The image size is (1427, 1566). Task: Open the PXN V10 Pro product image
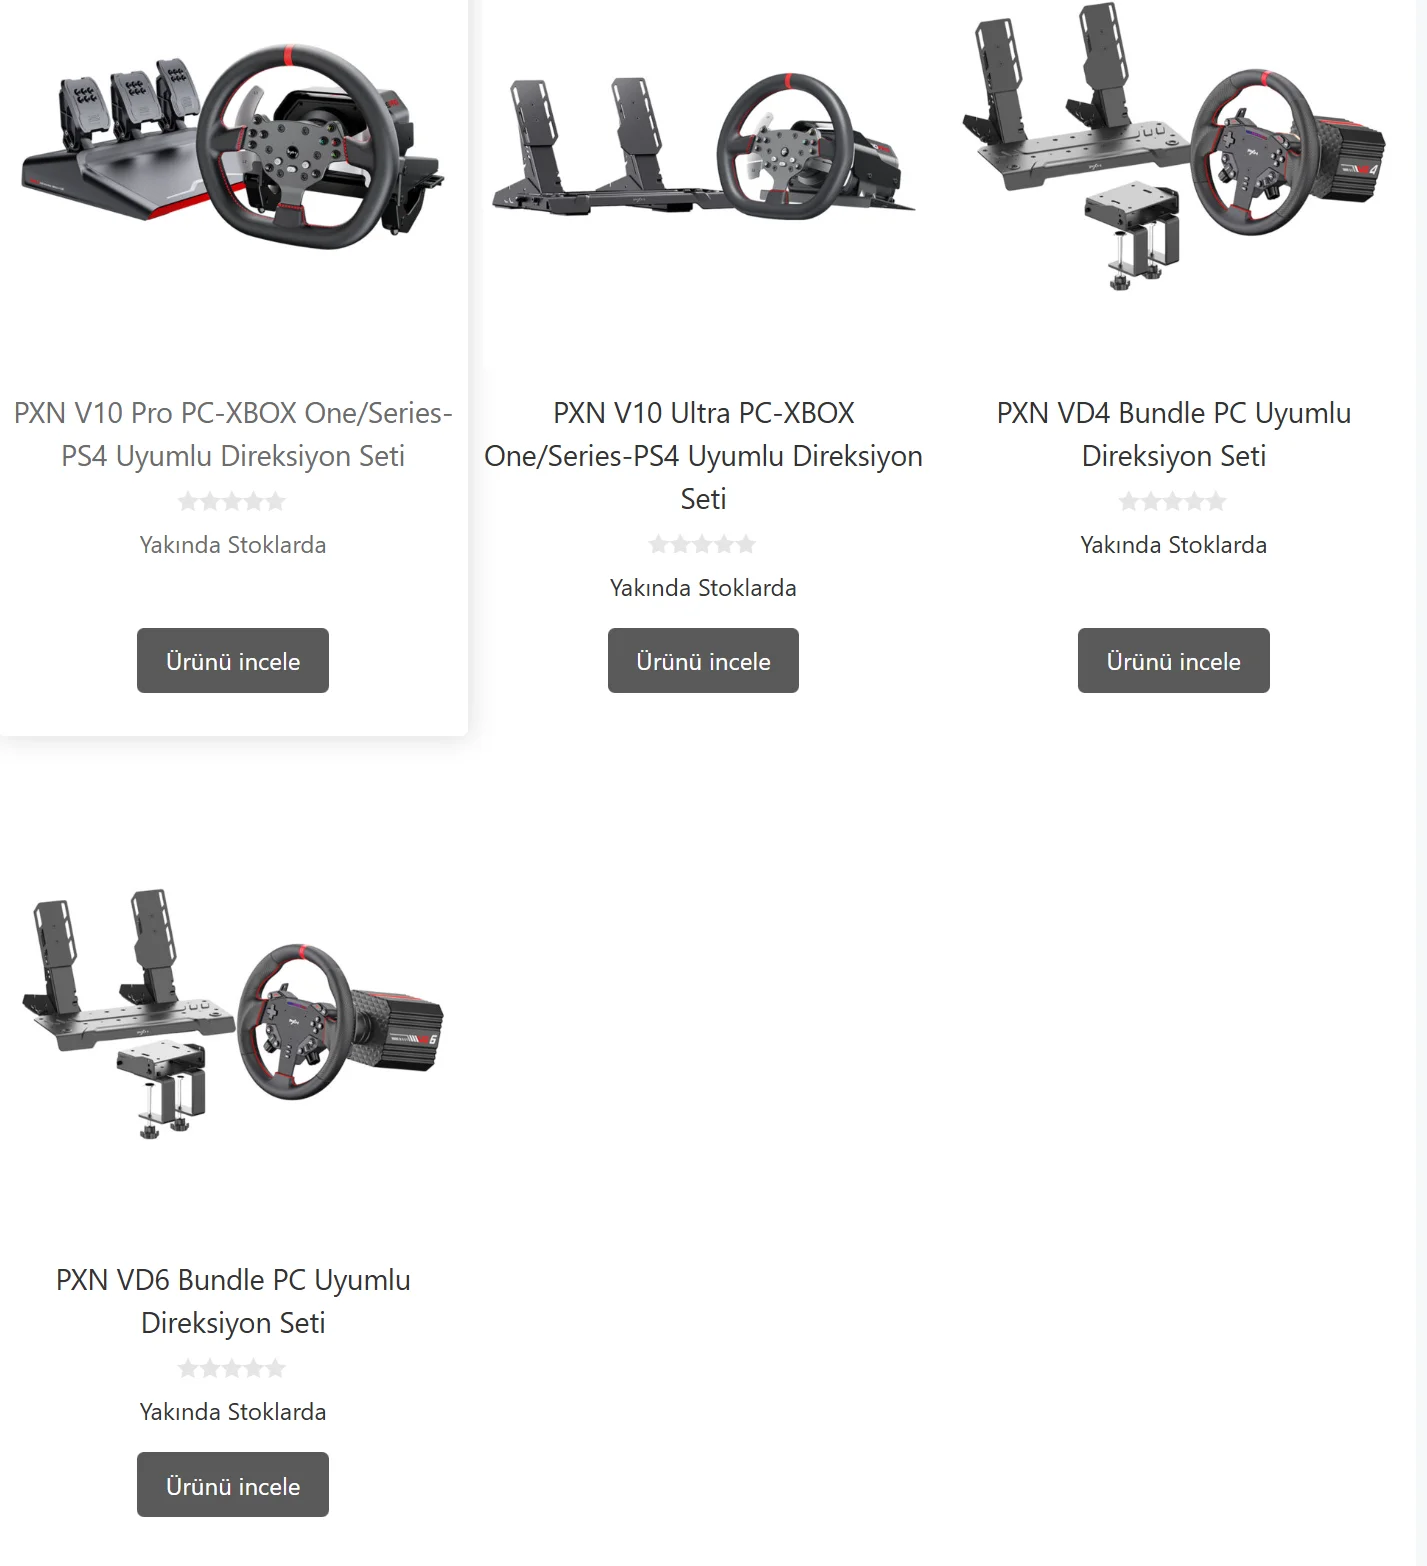coord(233,145)
